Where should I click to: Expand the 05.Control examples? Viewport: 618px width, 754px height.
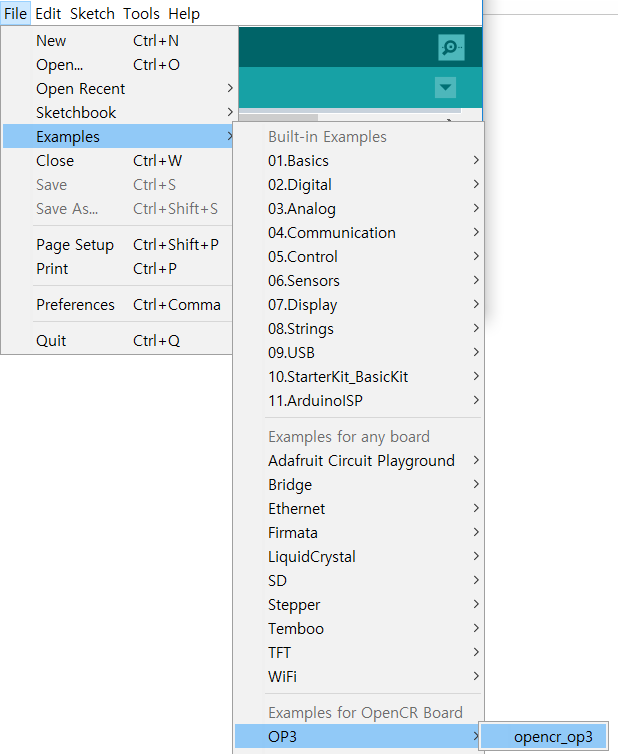point(359,257)
